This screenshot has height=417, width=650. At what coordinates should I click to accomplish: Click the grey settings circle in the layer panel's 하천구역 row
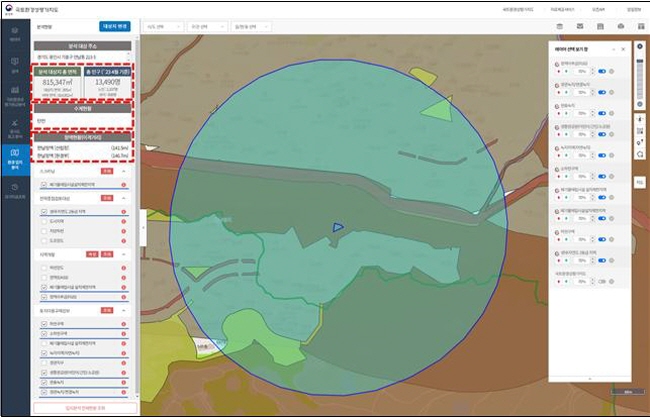(611, 240)
